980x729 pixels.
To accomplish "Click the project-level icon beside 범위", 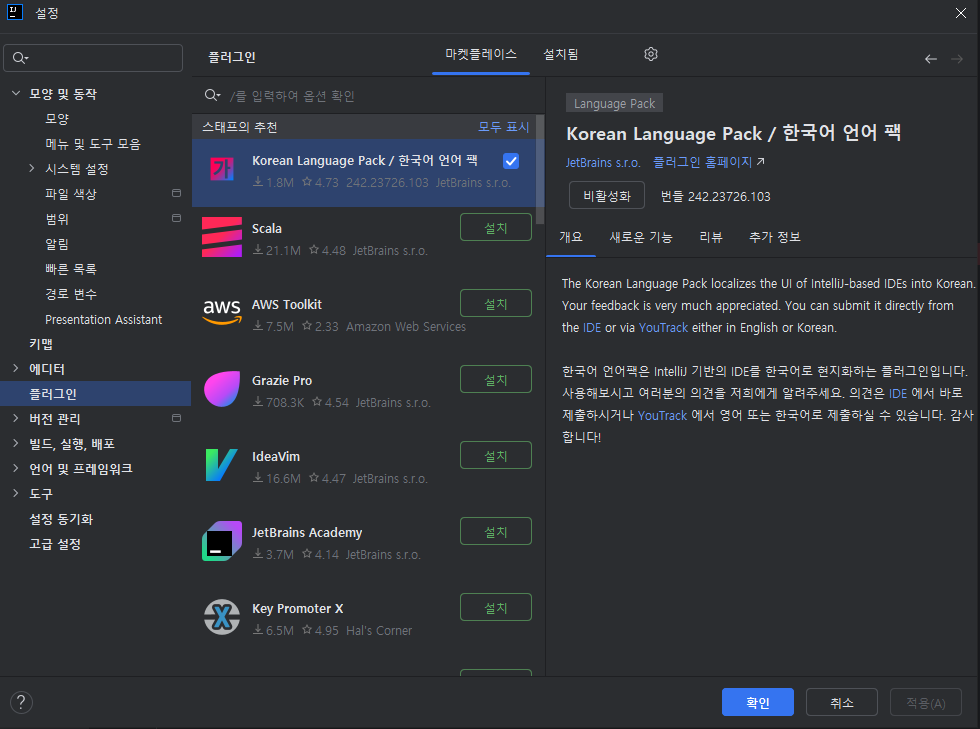I will (x=176, y=218).
